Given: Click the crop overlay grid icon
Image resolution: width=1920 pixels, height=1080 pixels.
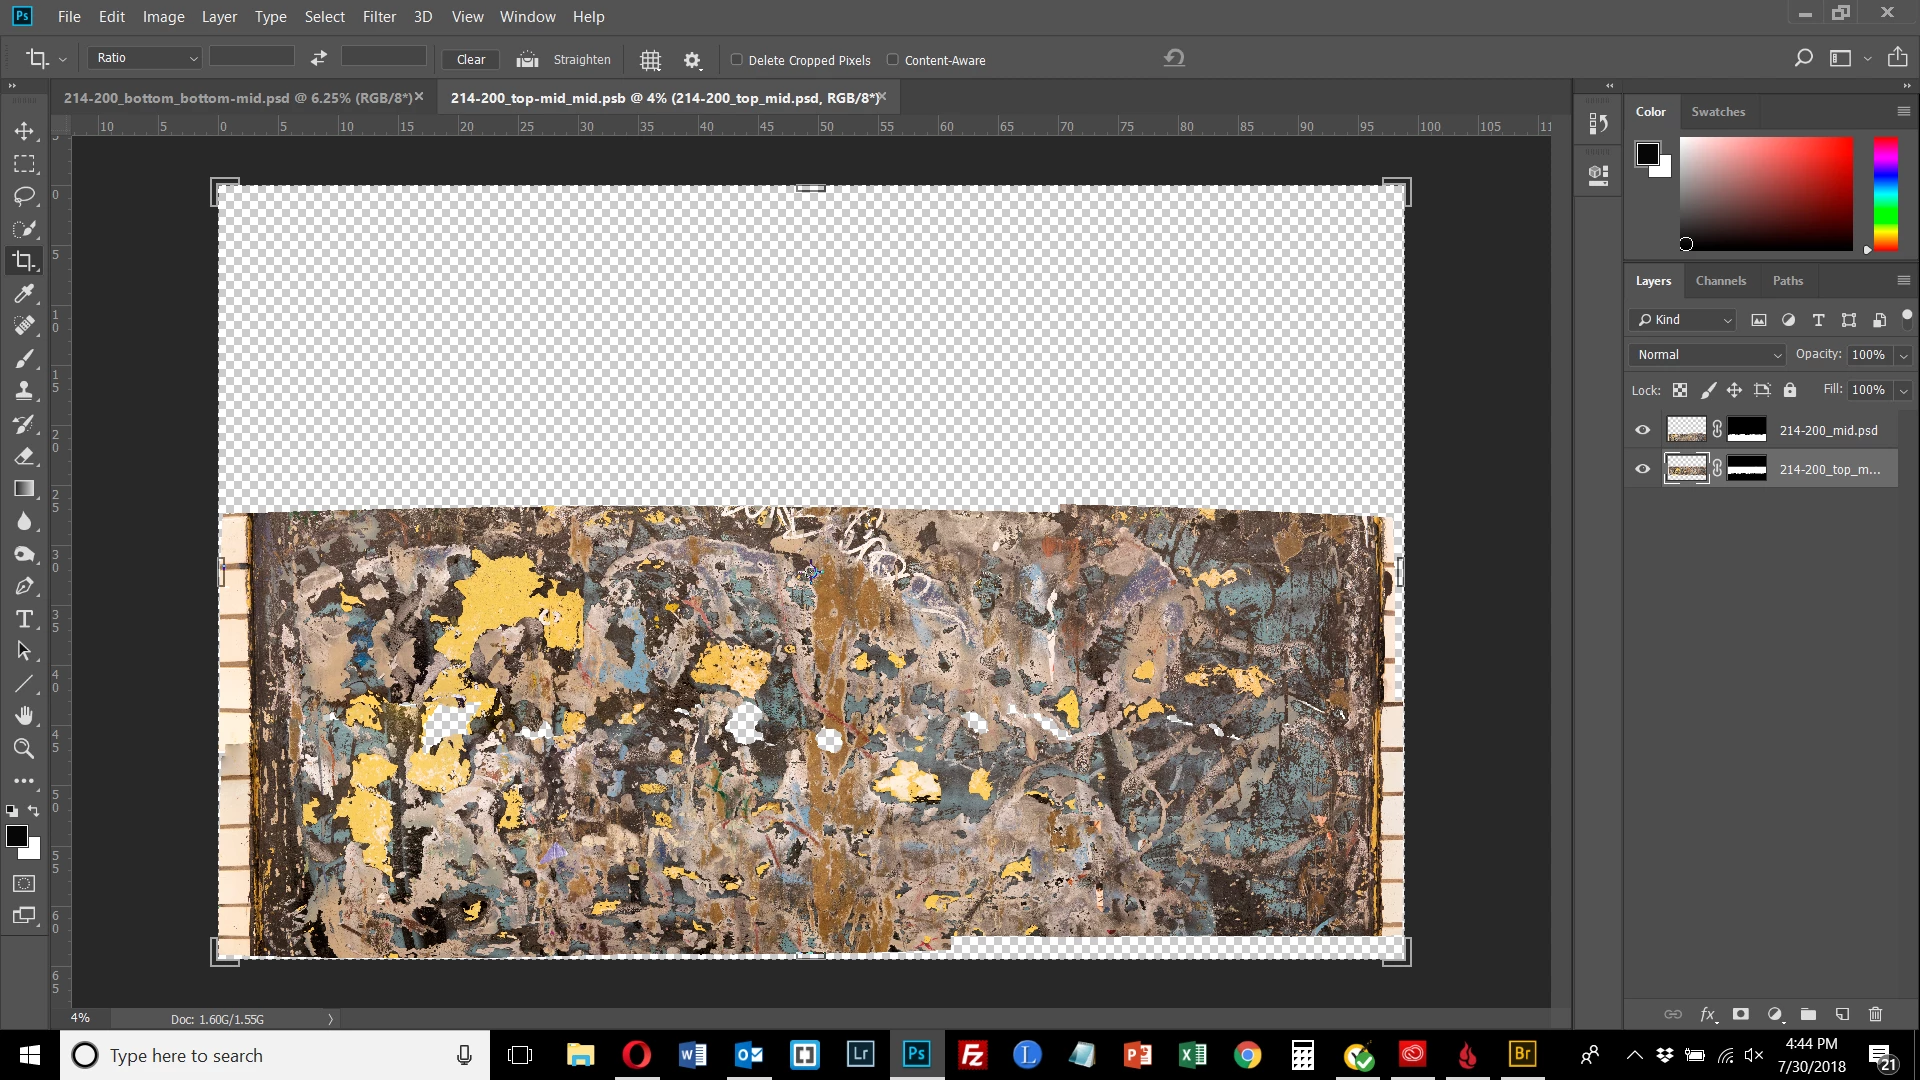Looking at the screenshot, I should (650, 60).
